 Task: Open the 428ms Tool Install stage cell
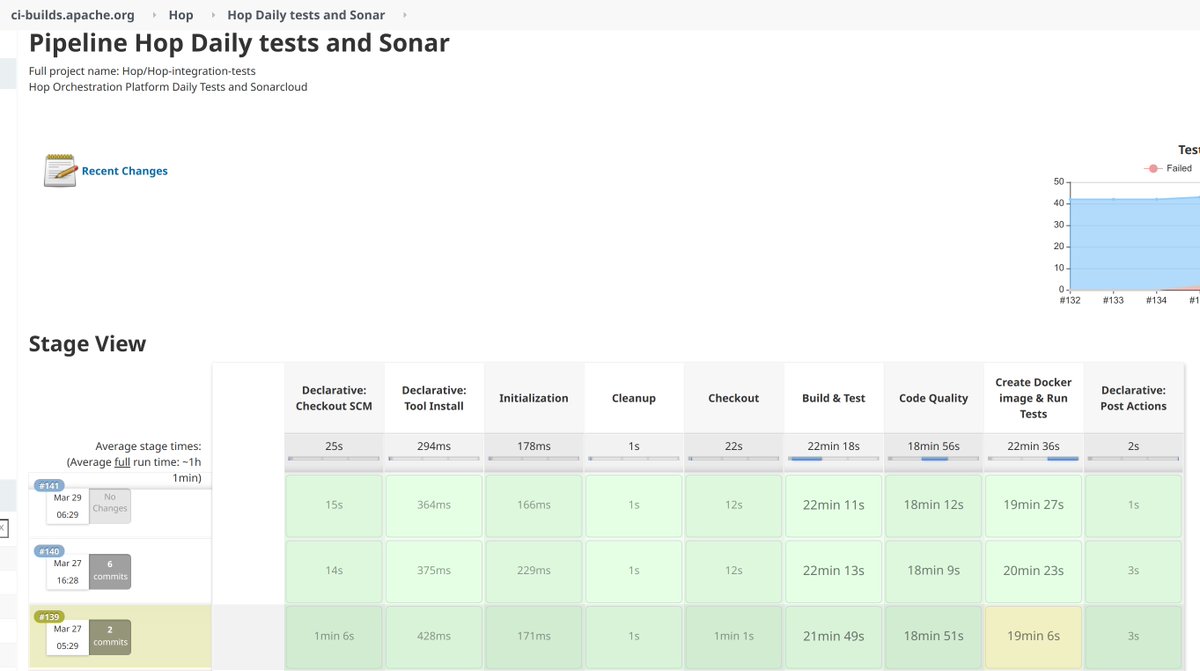click(x=434, y=636)
